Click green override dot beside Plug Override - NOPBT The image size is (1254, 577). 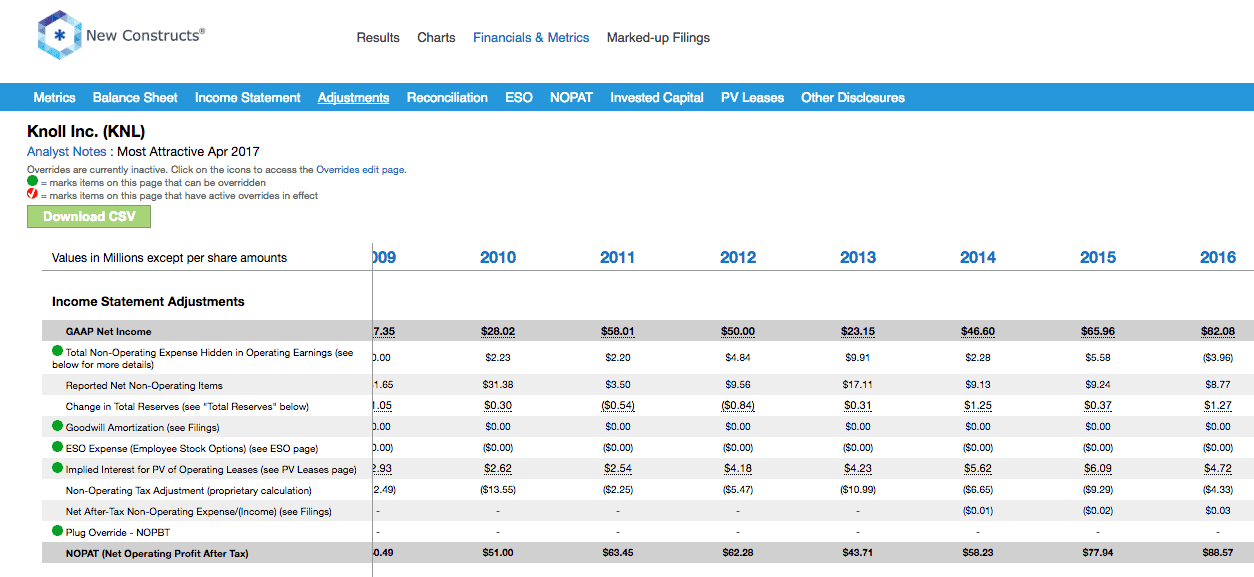coord(58,531)
